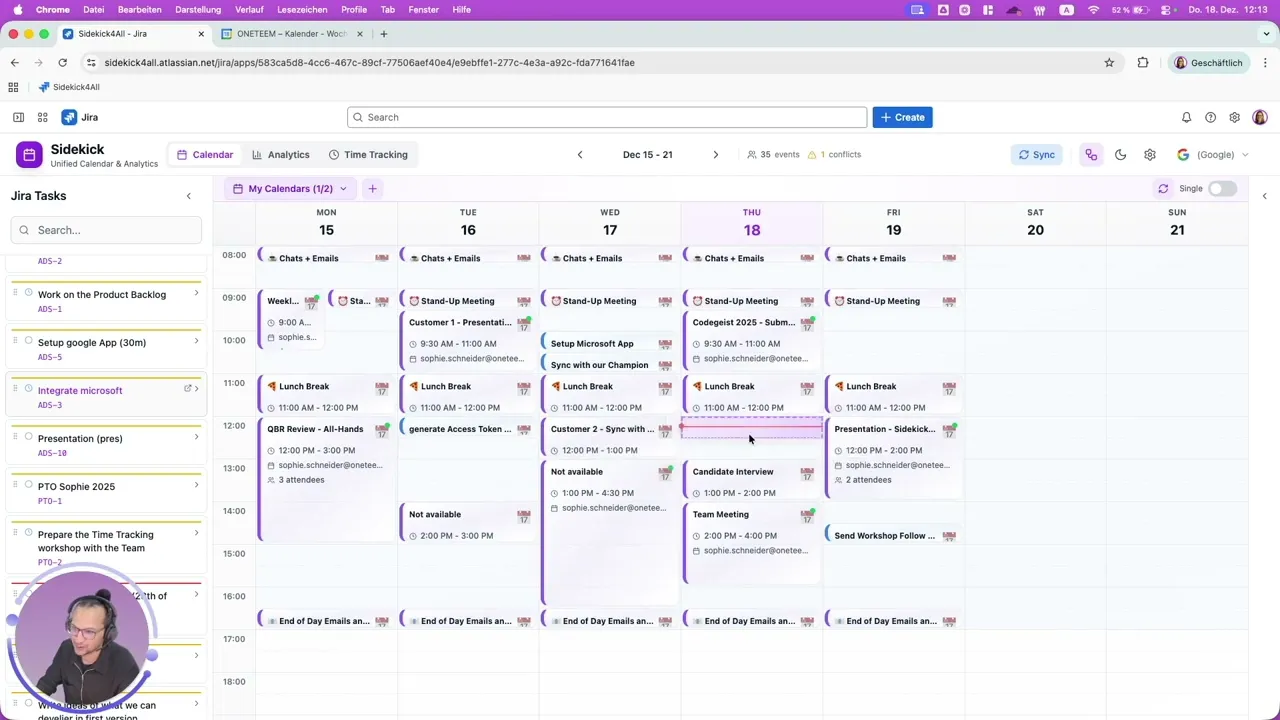Open the Sidekick4All bookmark
This screenshot has width=1280, height=720.
point(68,87)
